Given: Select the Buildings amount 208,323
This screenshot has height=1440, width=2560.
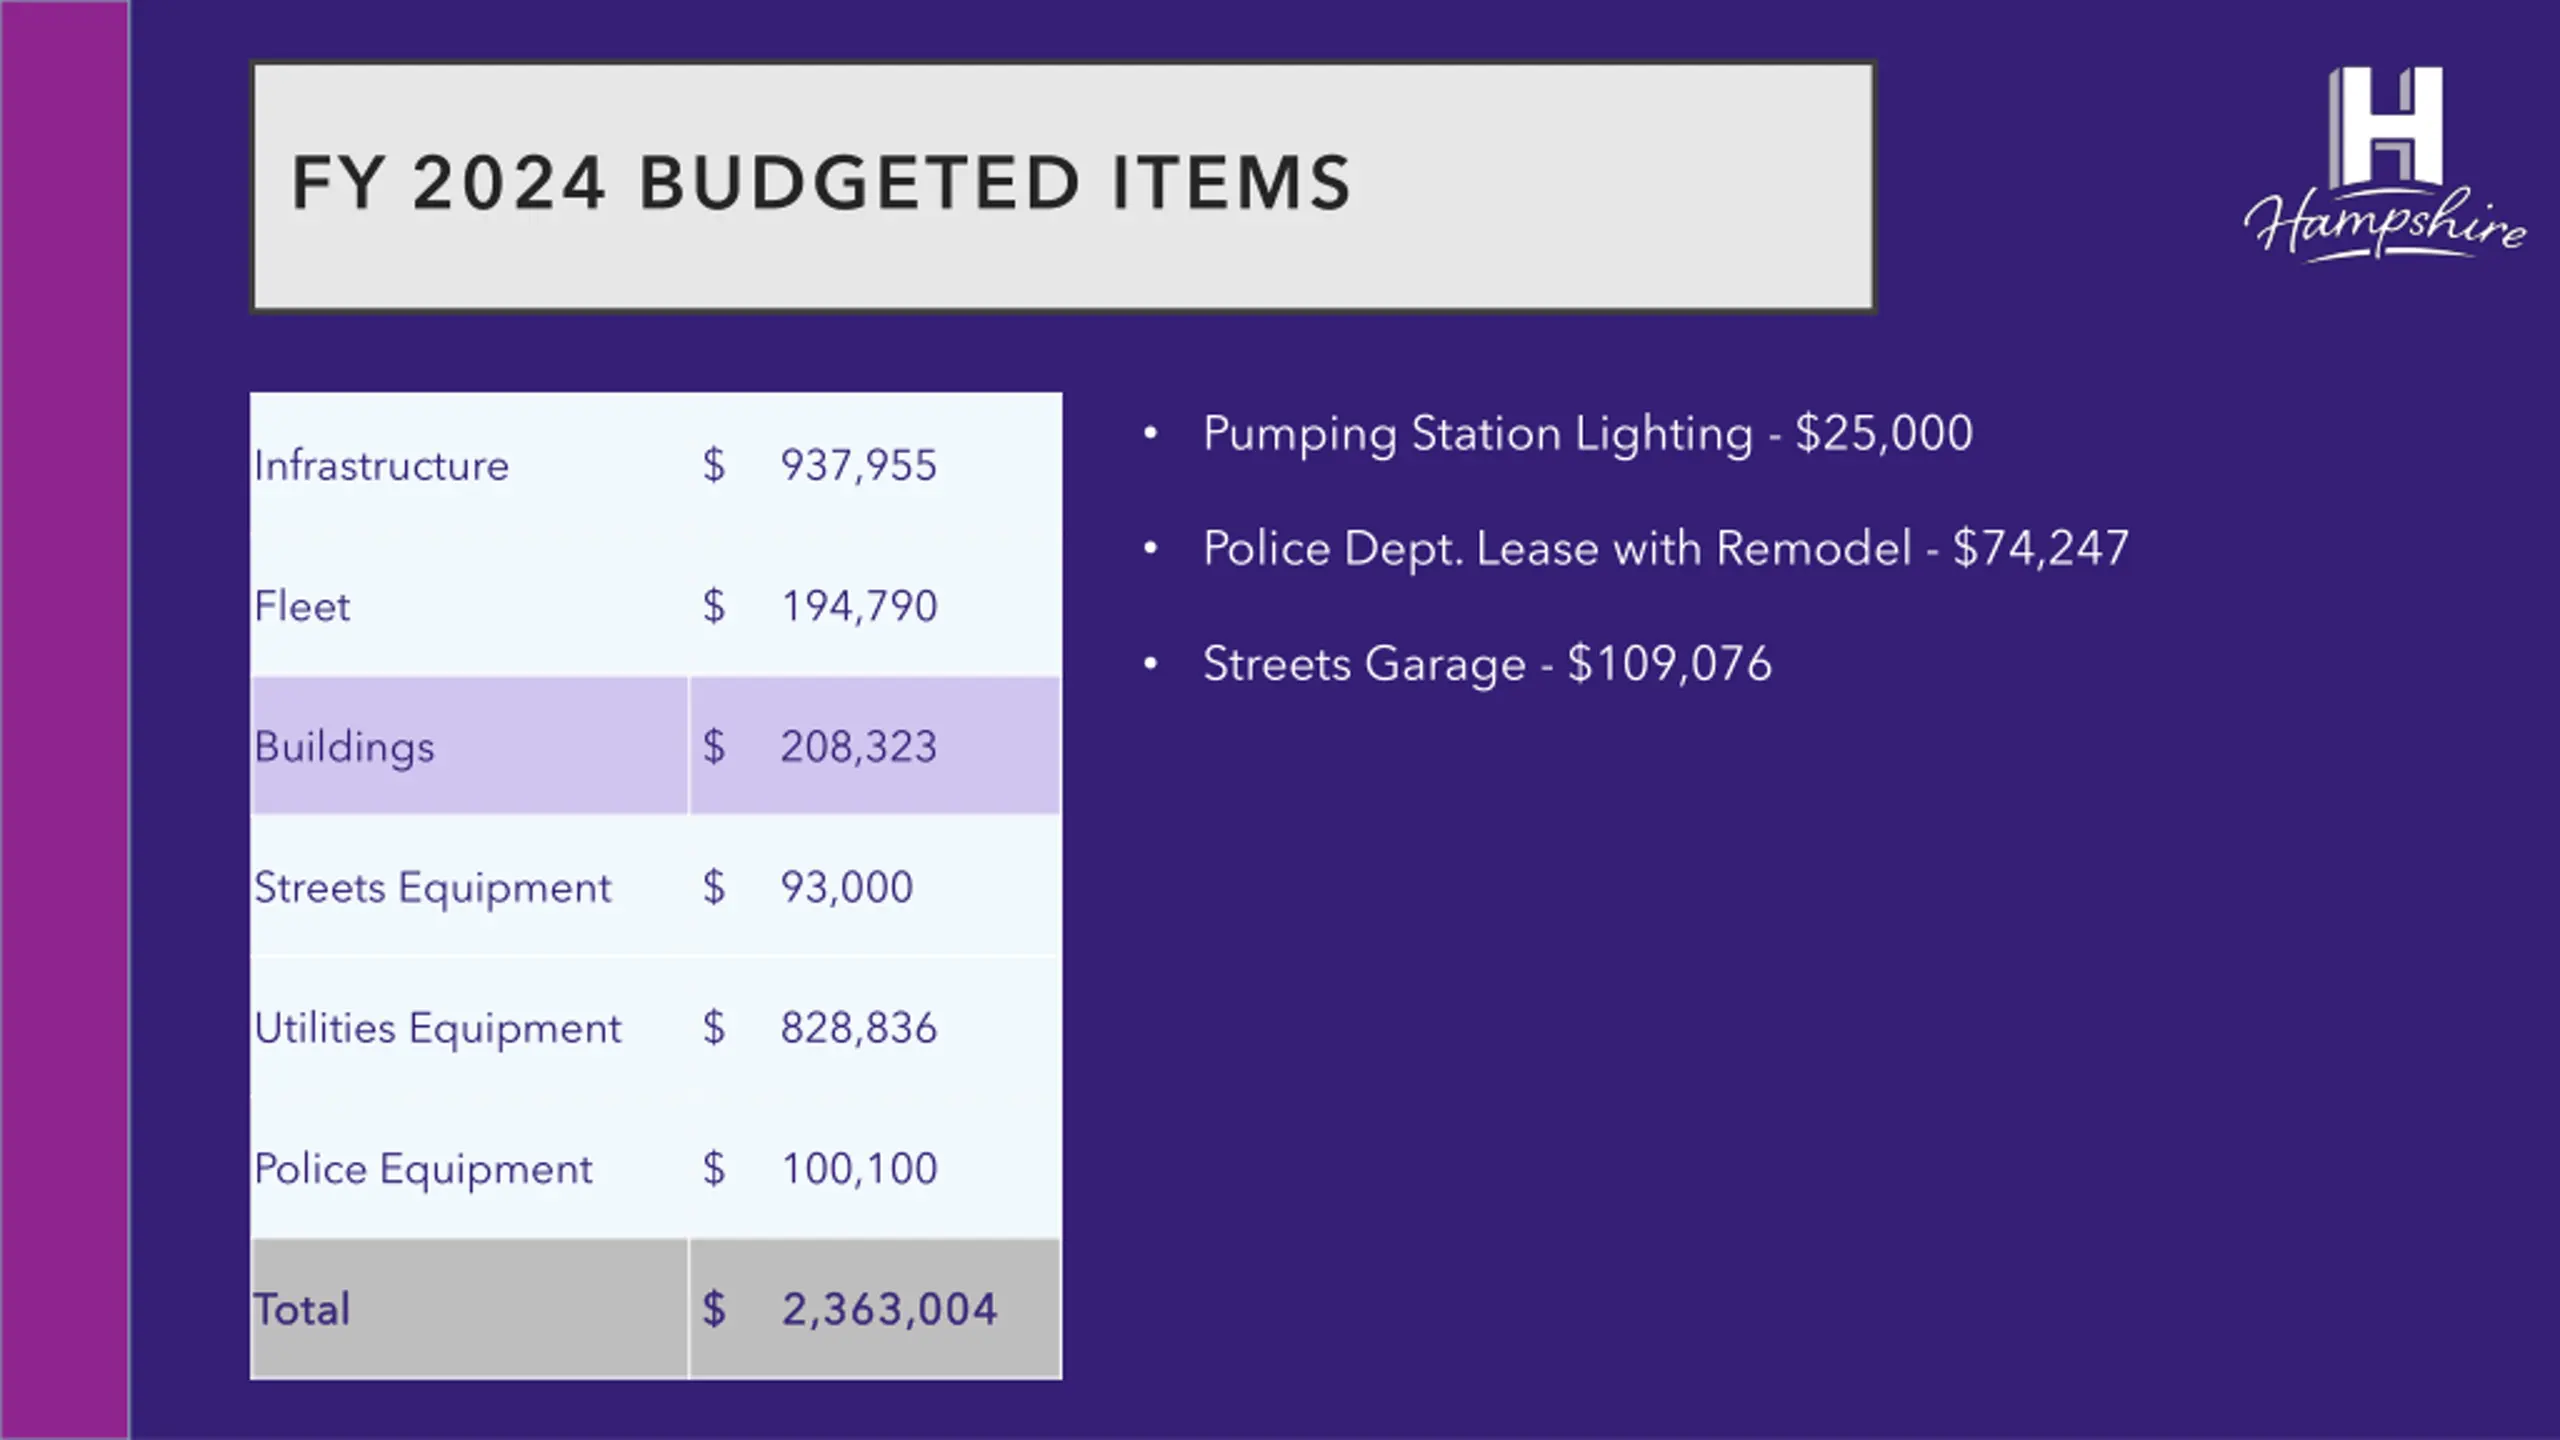Looking at the screenshot, I should click(x=858, y=747).
